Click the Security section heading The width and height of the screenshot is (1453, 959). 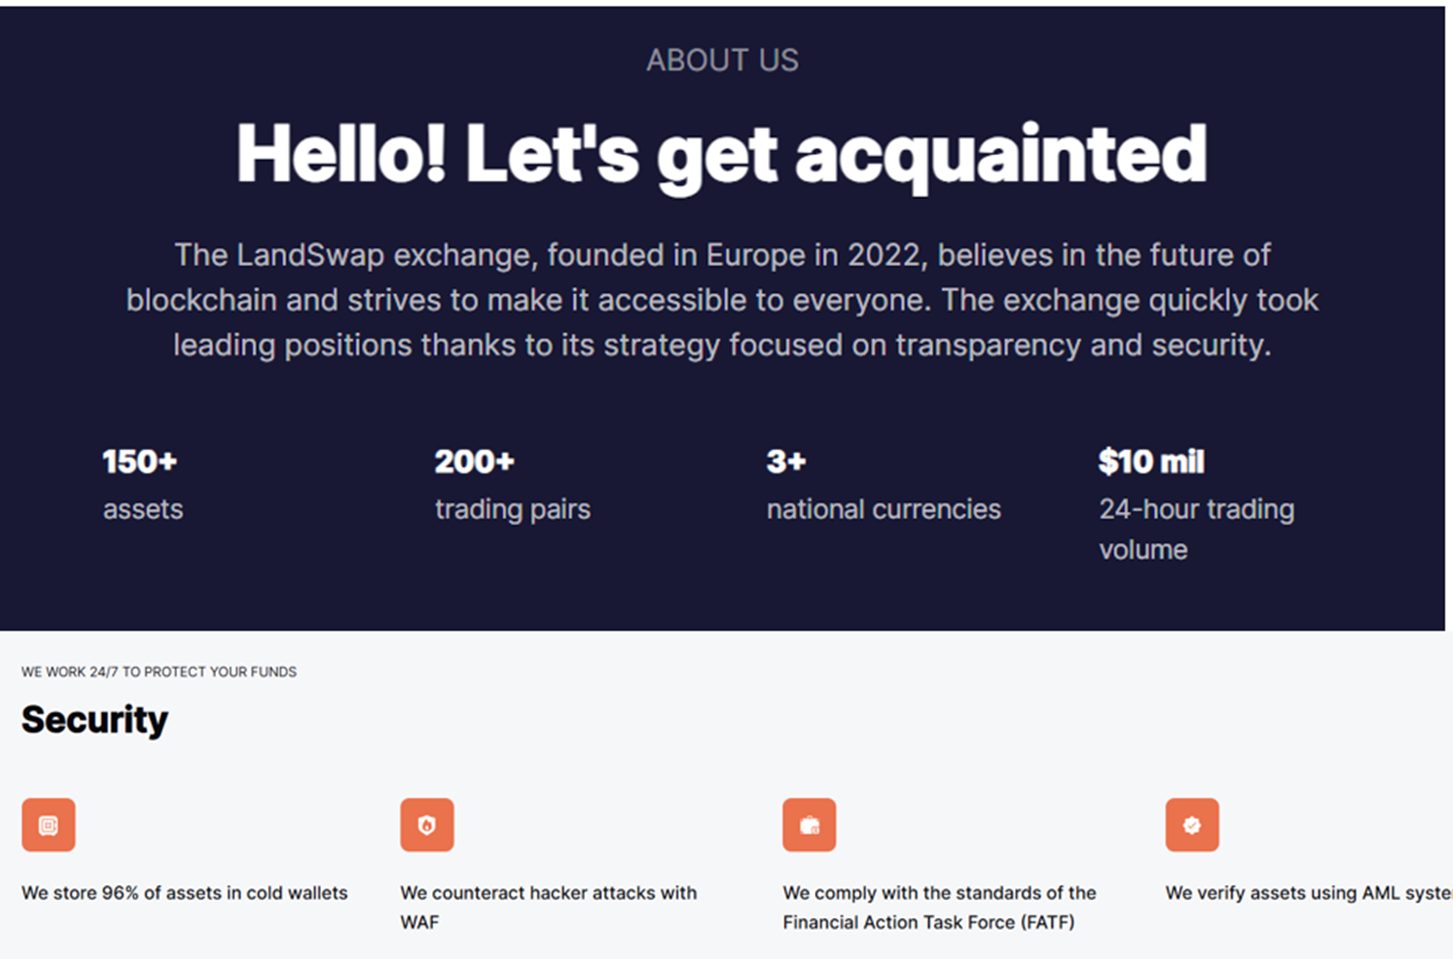pyautogui.click(x=95, y=720)
